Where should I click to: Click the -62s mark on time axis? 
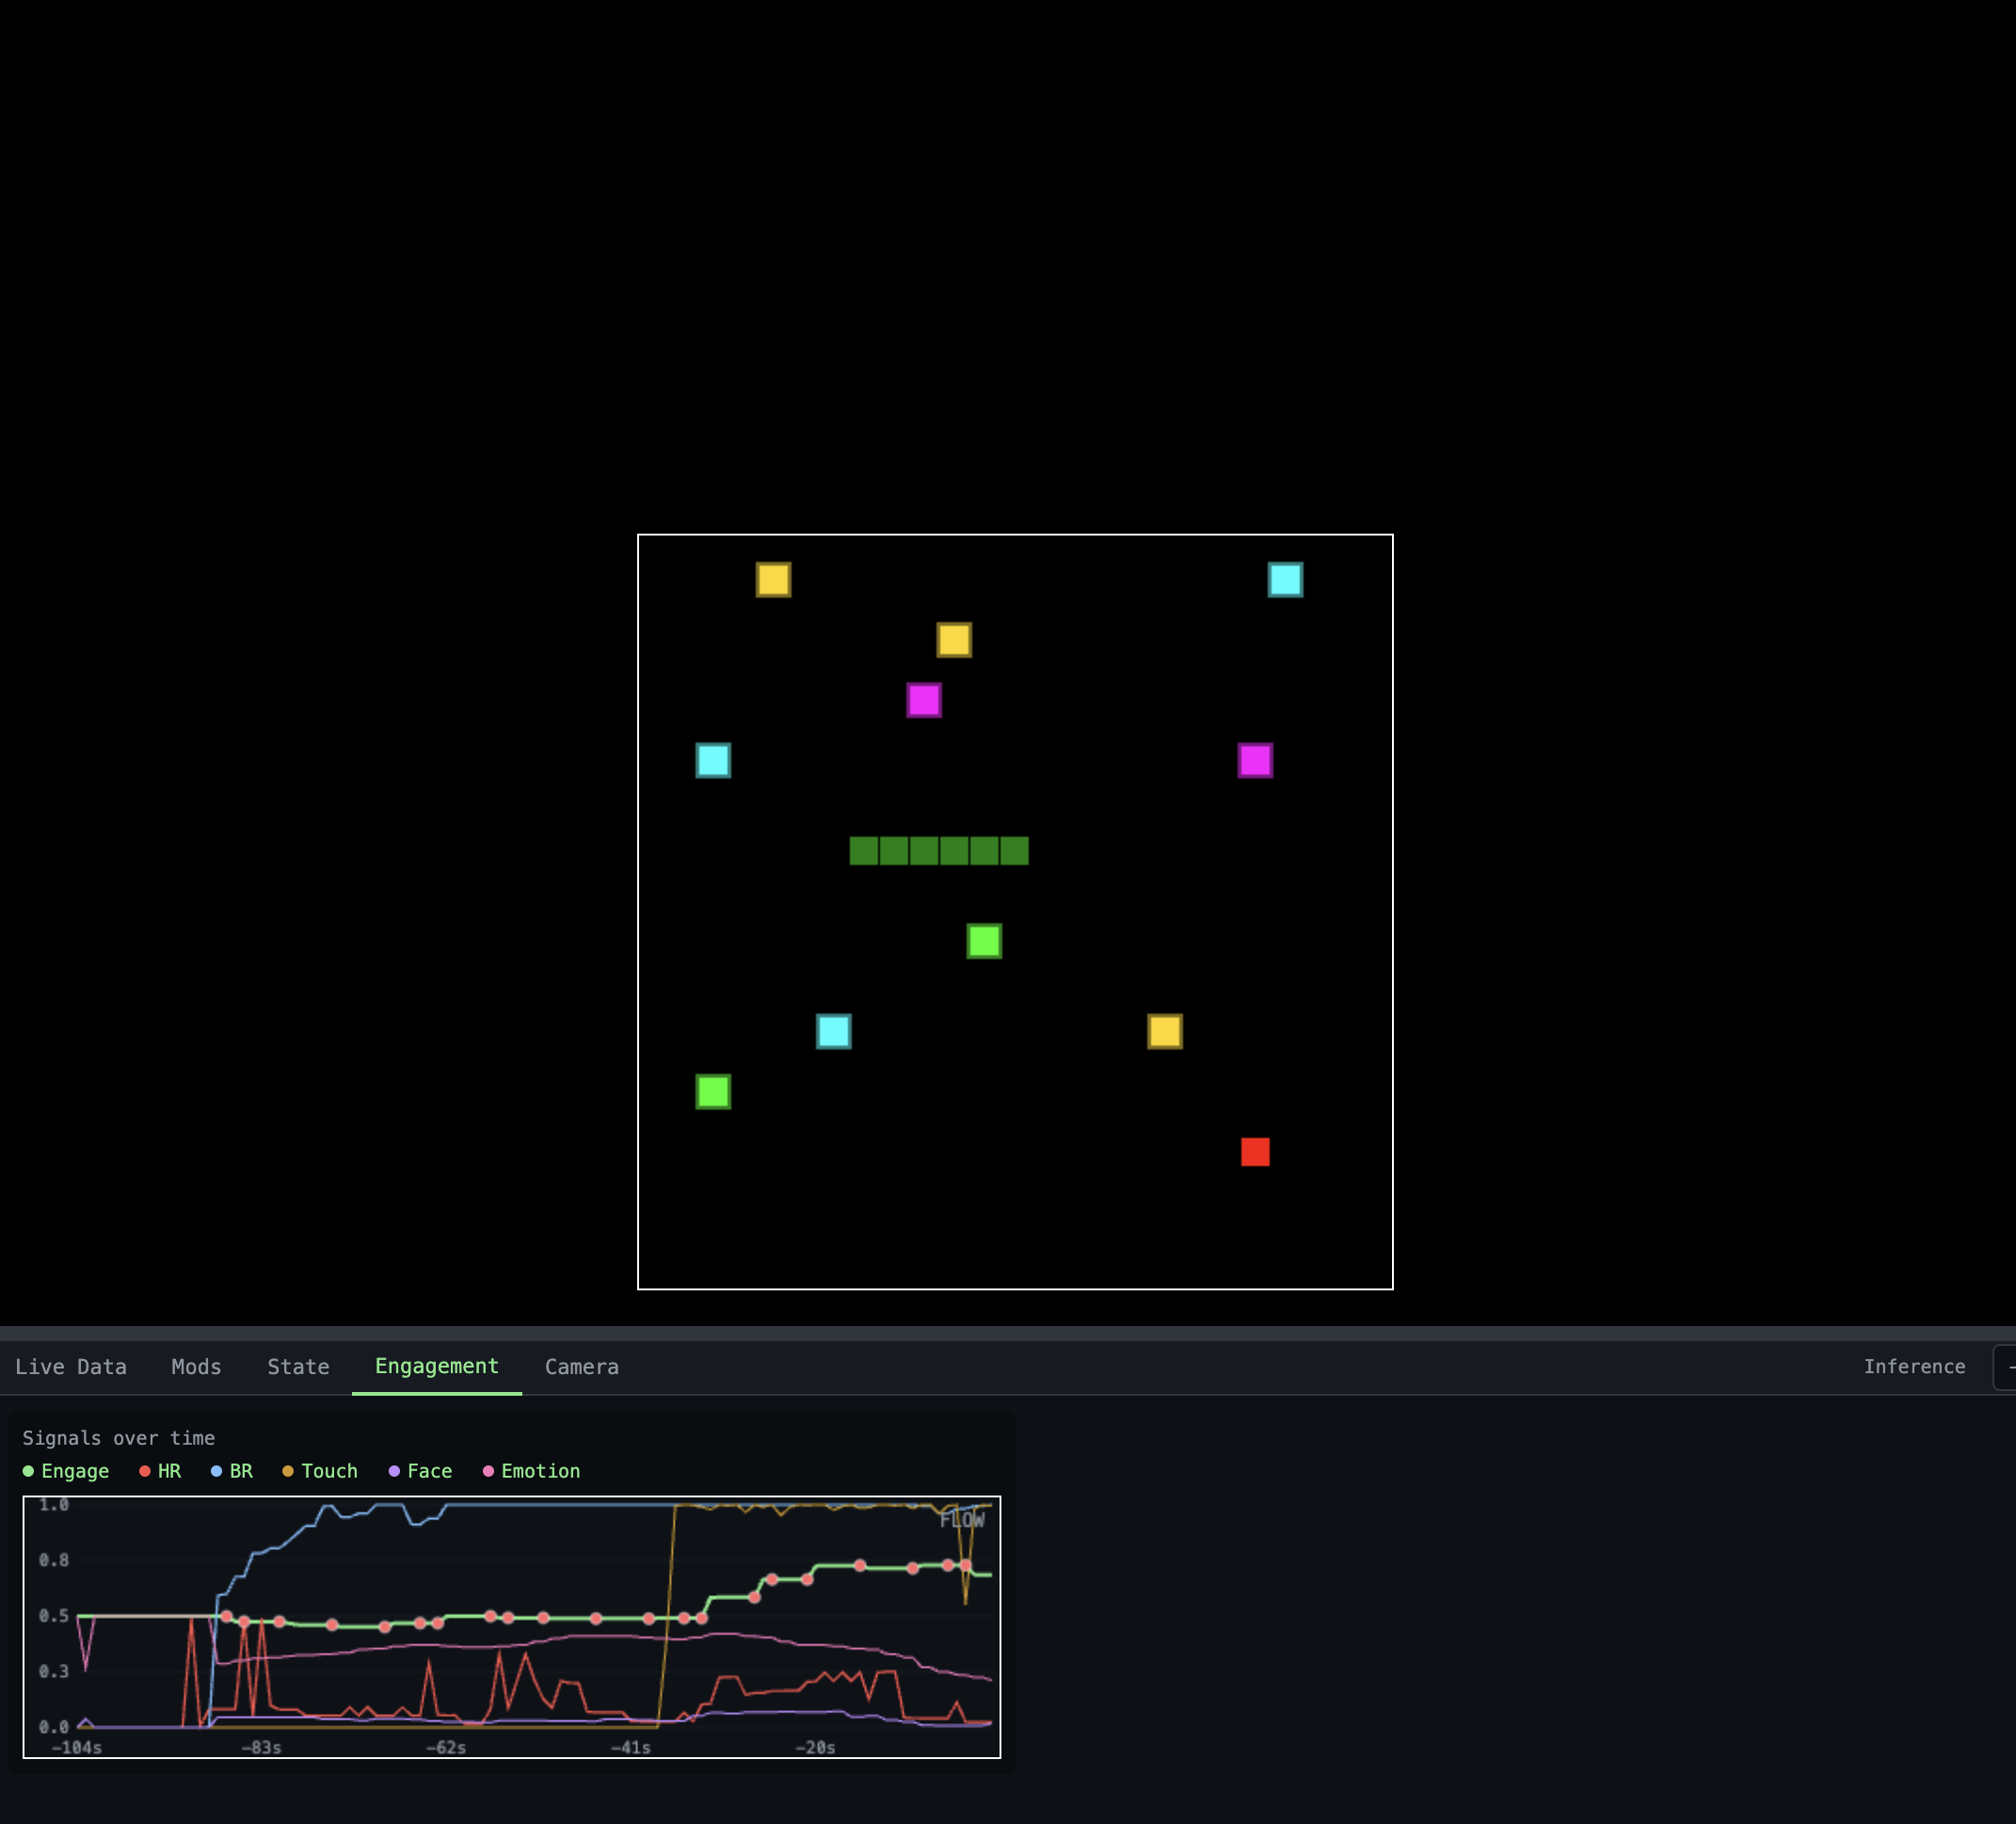(x=446, y=1748)
